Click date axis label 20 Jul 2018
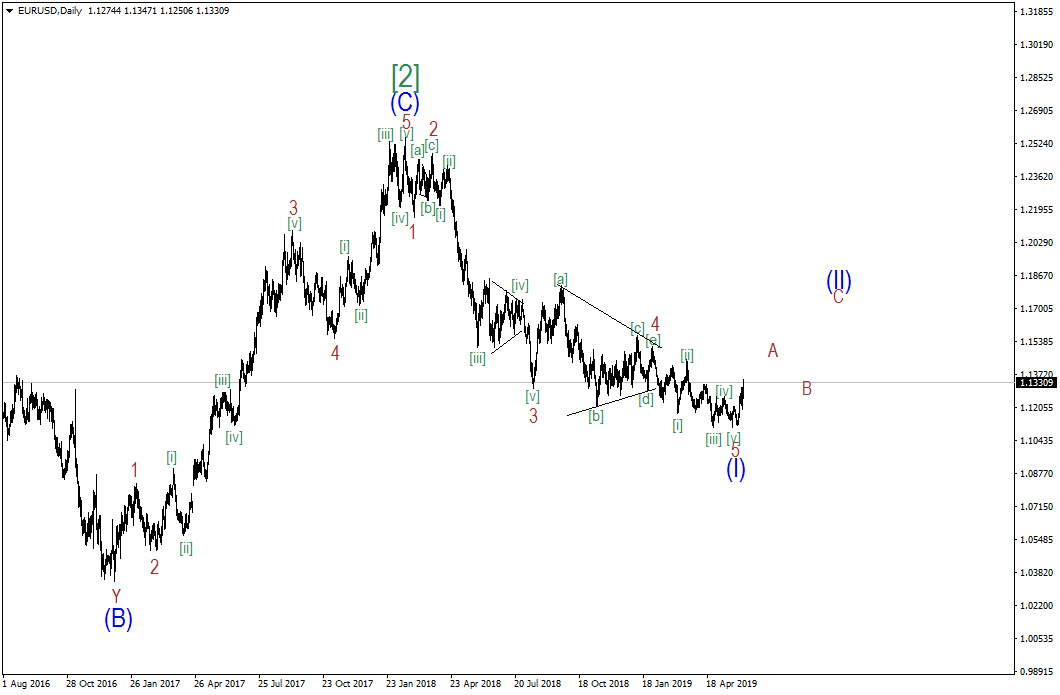The height and width of the screenshot is (695, 1060). click(x=537, y=684)
